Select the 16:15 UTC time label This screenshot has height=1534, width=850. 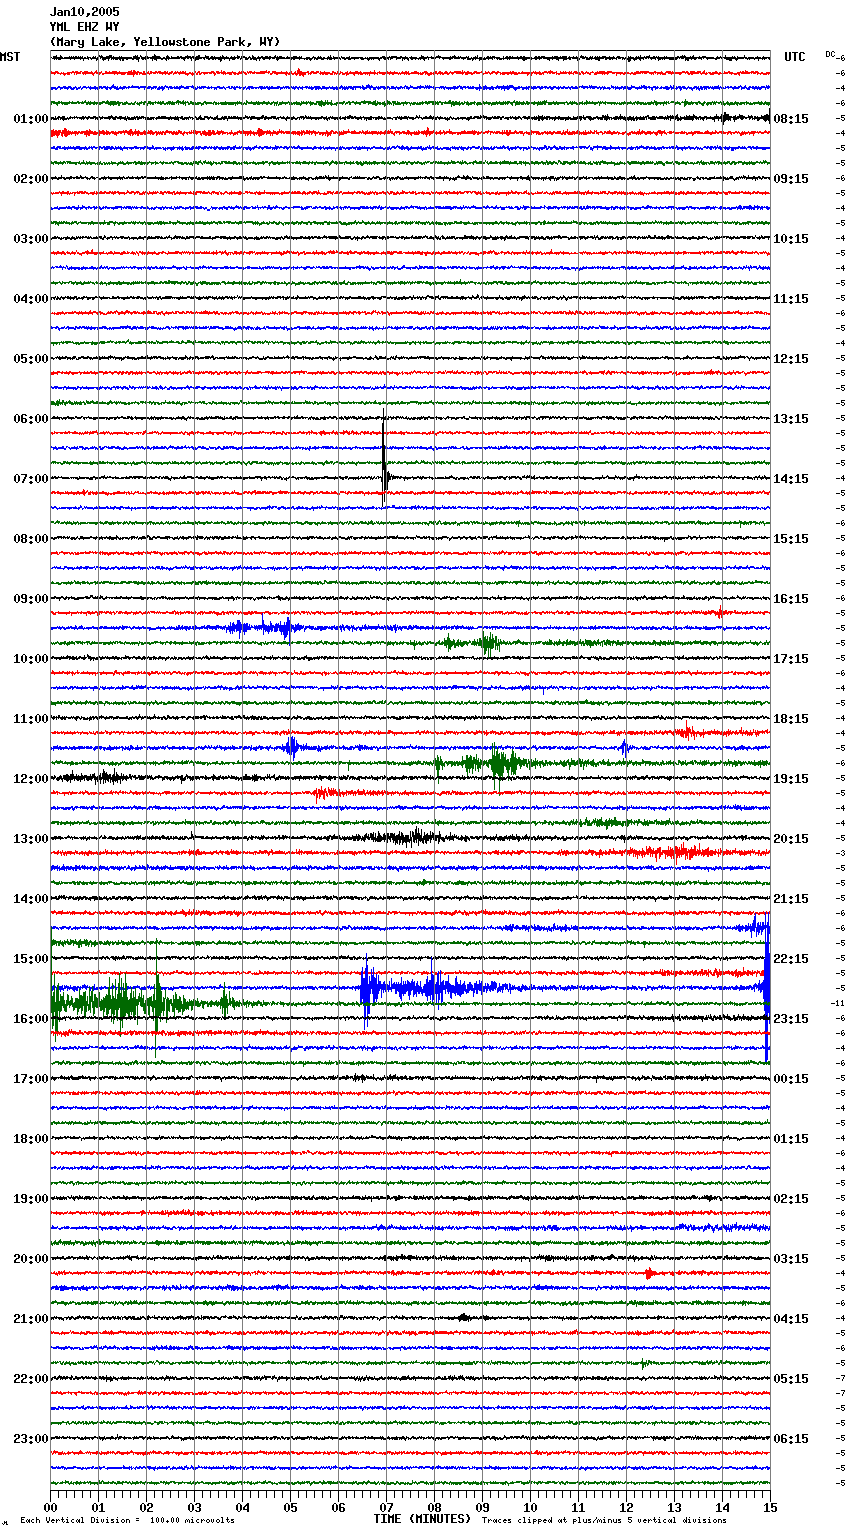791,599
